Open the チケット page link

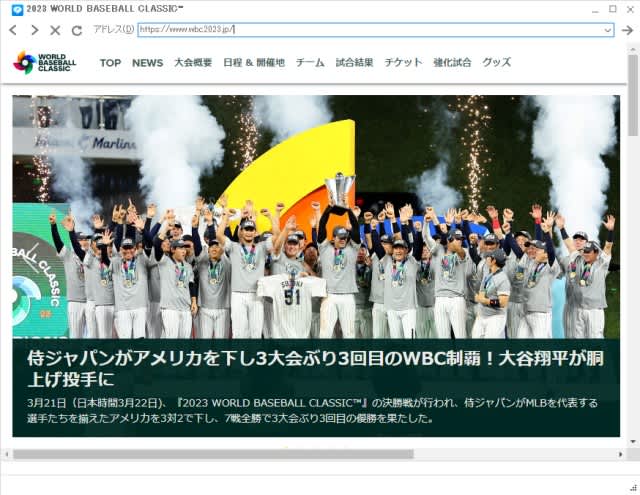[x=403, y=62]
